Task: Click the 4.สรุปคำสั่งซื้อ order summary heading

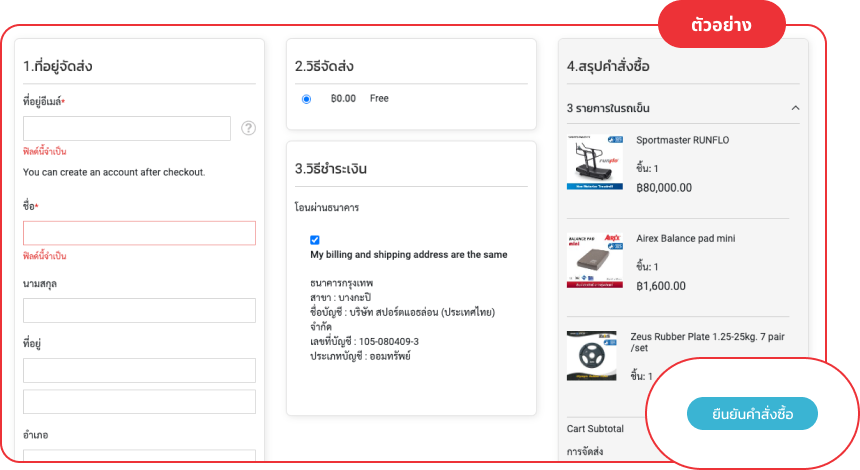Action: (x=608, y=66)
